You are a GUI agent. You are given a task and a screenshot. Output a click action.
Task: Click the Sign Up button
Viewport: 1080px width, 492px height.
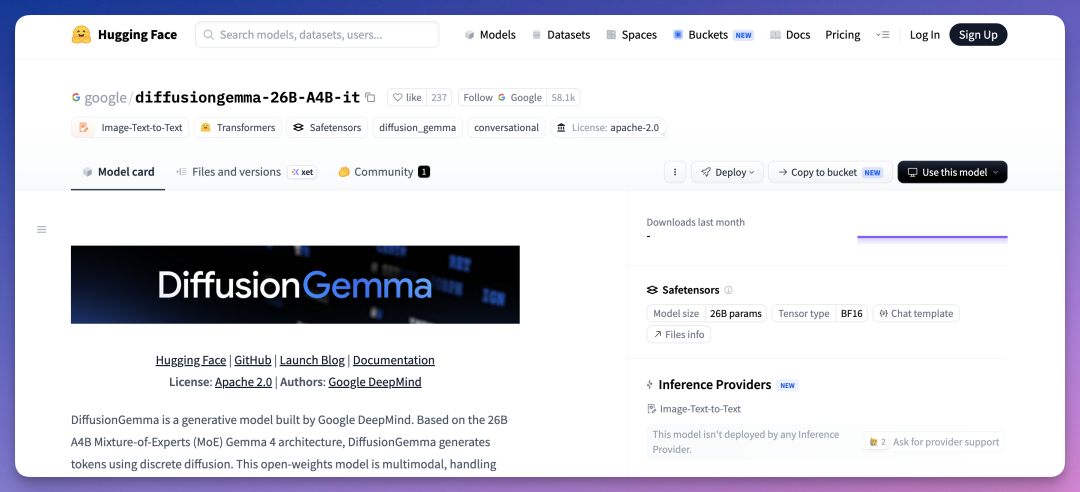click(x=978, y=34)
